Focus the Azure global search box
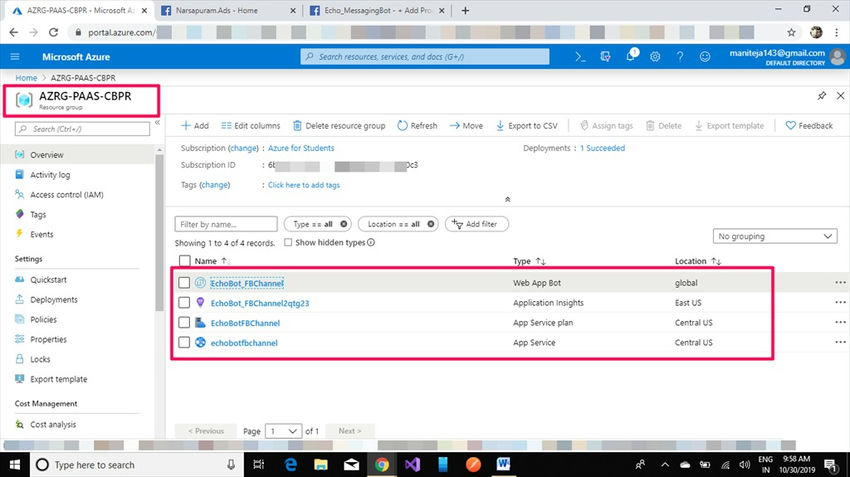 424,56
